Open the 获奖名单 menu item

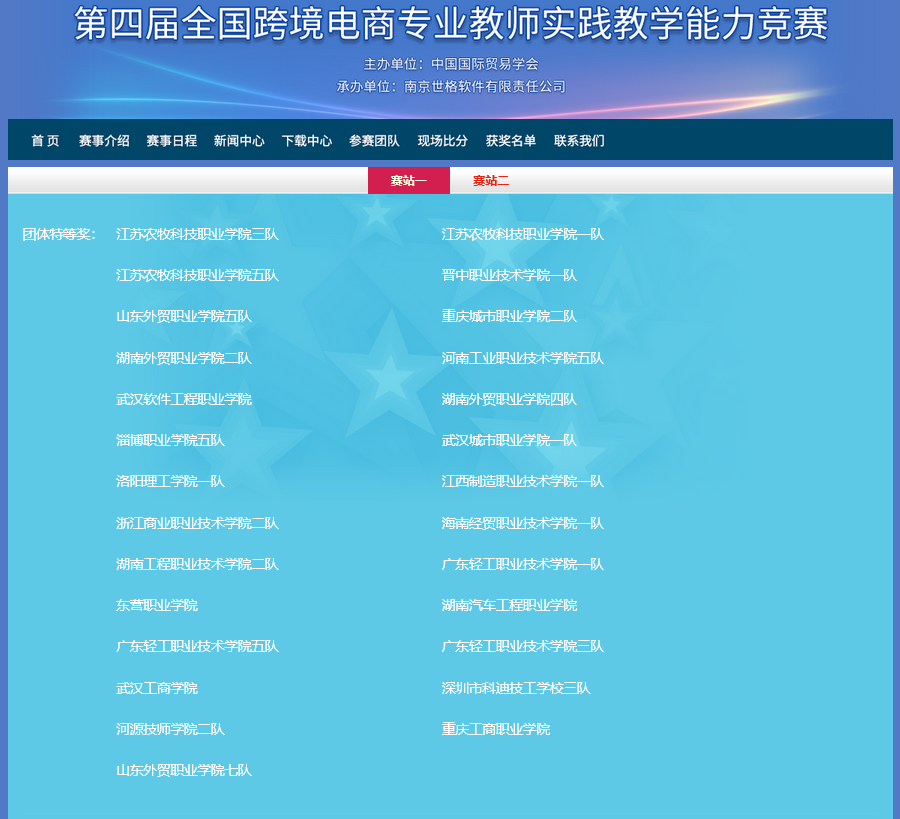point(510,141)
